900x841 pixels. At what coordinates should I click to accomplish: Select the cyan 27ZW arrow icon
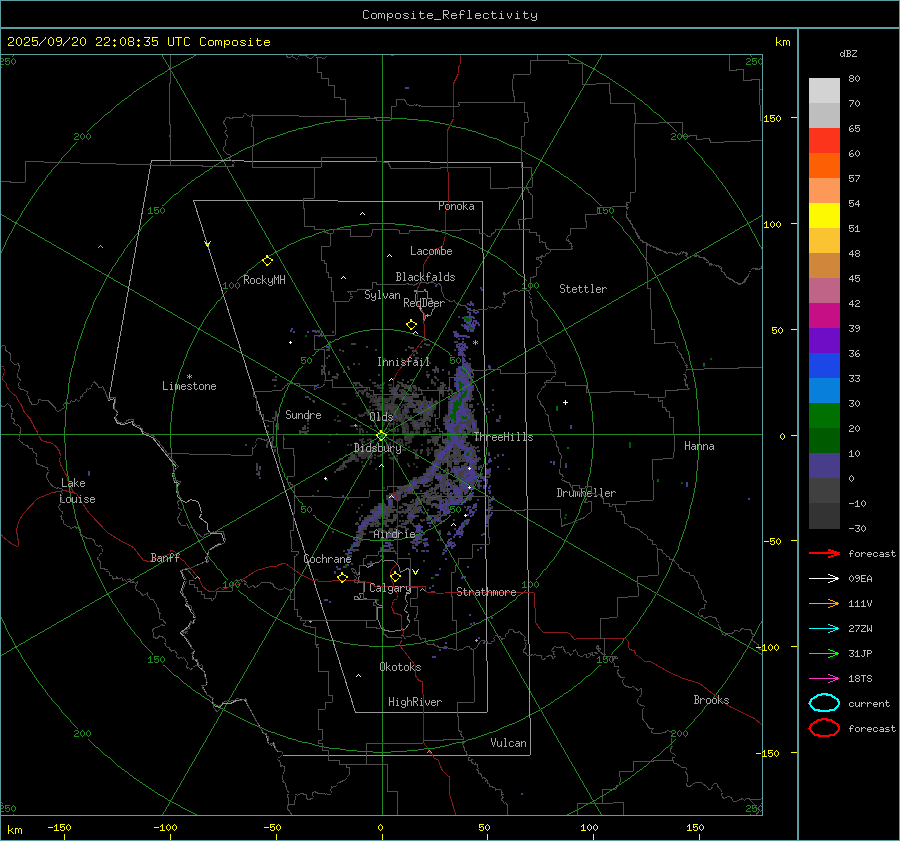[x=824, y=628]
